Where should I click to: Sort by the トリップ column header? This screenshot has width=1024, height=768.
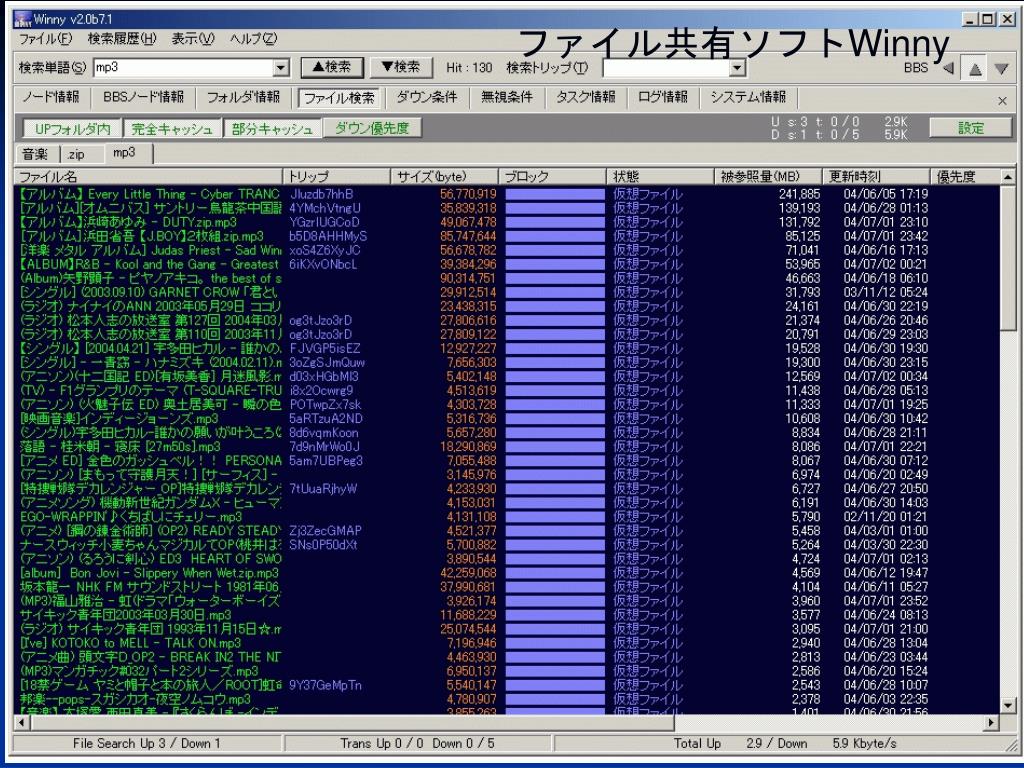click(336, 176)
